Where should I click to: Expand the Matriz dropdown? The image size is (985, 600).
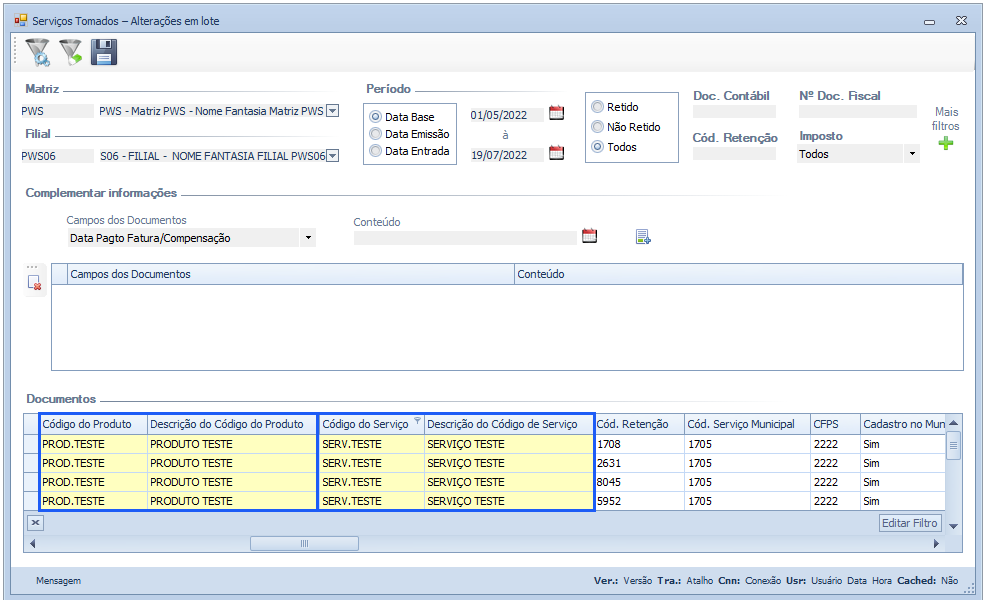[x=333, y=111]
